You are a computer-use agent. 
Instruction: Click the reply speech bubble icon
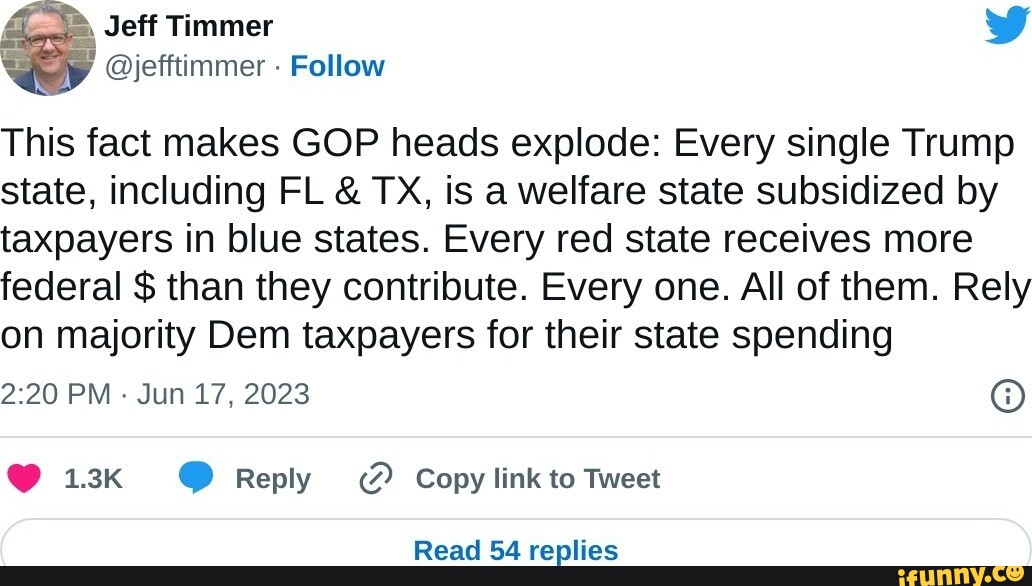pos(196,479)
